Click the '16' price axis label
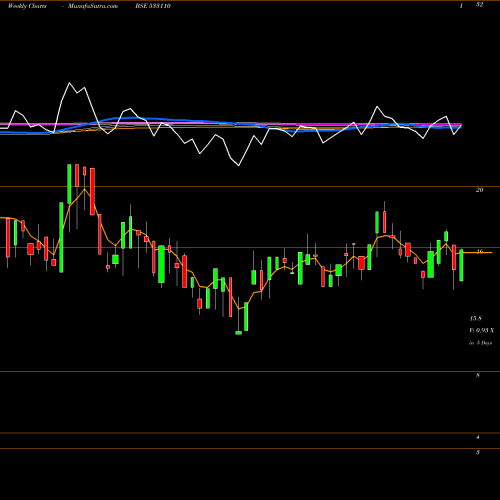Screen dimensions: 500x500 [x=480, y=252]
